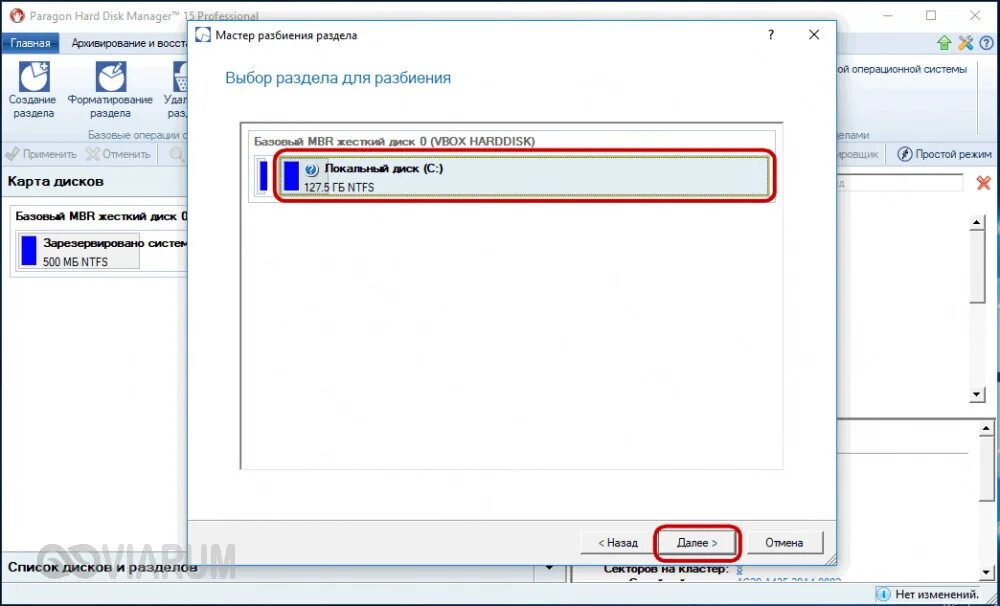Click the Отменить toolbar icon
Image resolution: width=1000 pixels, height=606 pixels.
point(93,154)
